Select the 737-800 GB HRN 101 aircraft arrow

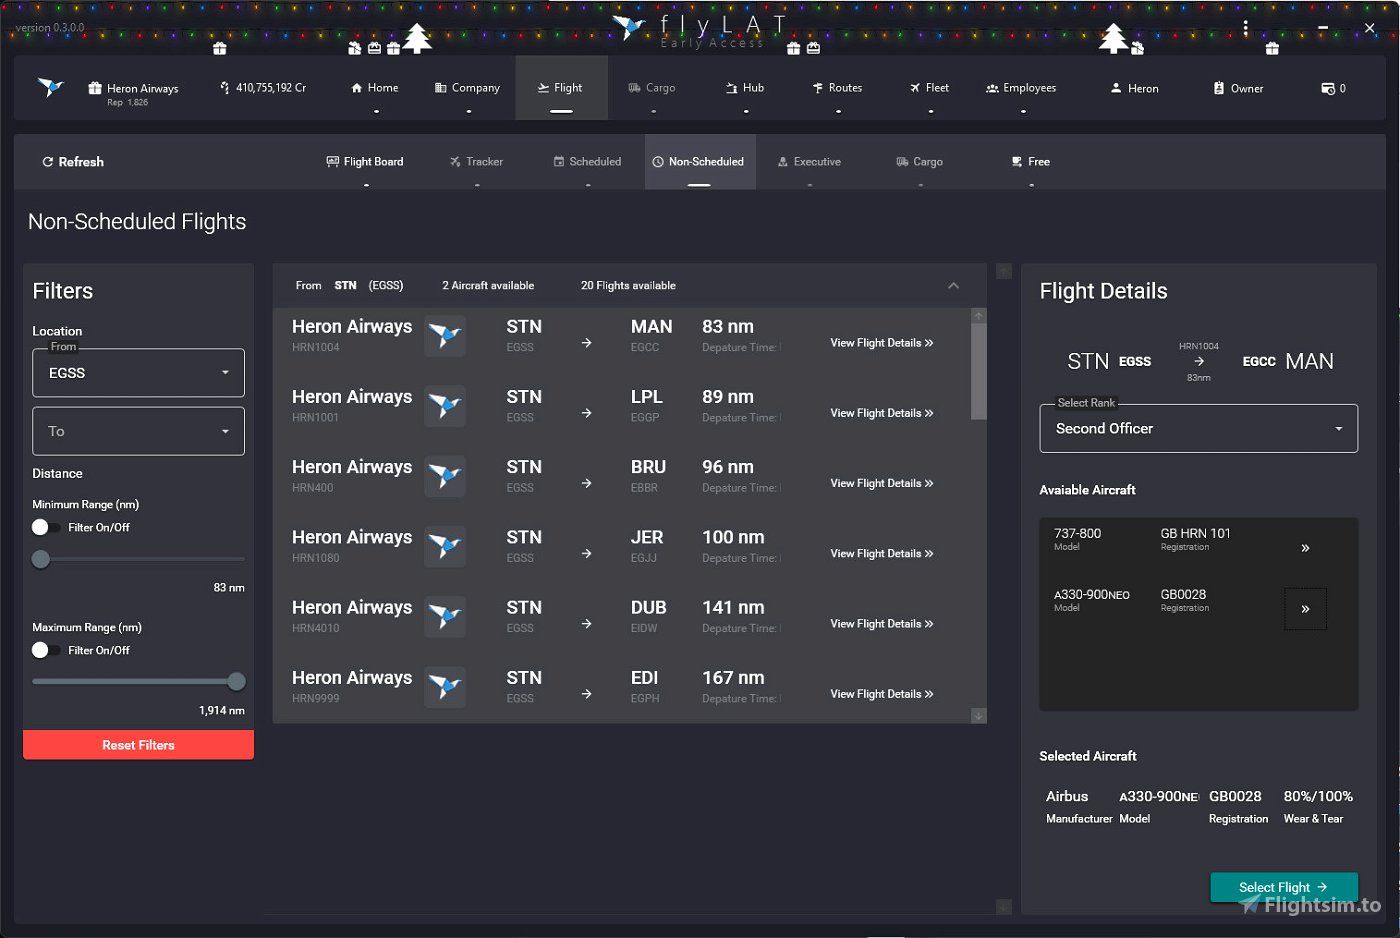(x=1305, y=548)
